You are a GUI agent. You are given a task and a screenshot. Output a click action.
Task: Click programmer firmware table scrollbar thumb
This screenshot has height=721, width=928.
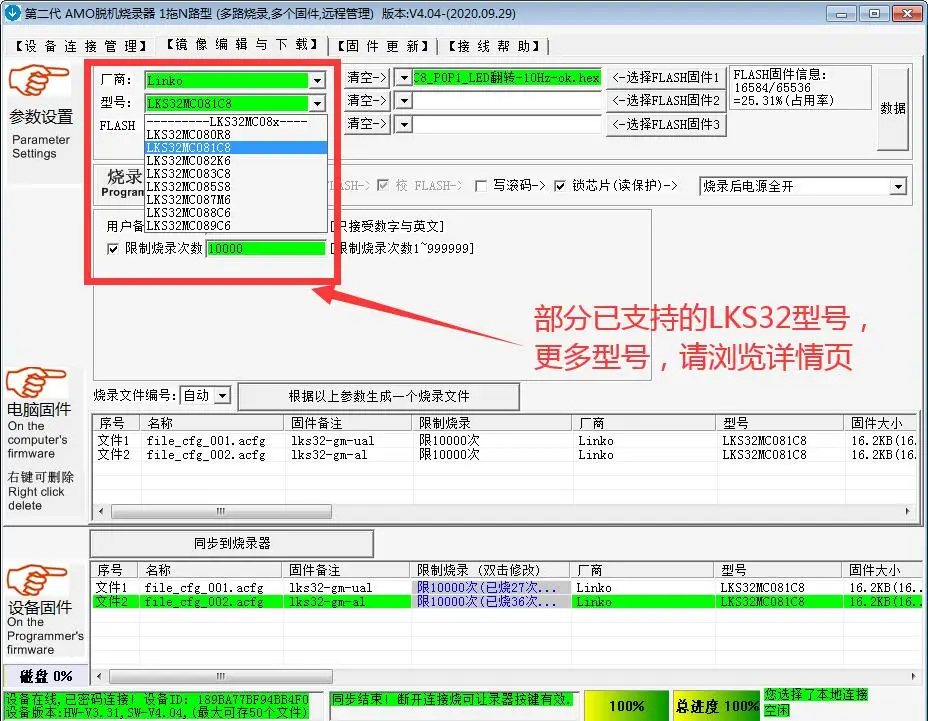[221, 676]
